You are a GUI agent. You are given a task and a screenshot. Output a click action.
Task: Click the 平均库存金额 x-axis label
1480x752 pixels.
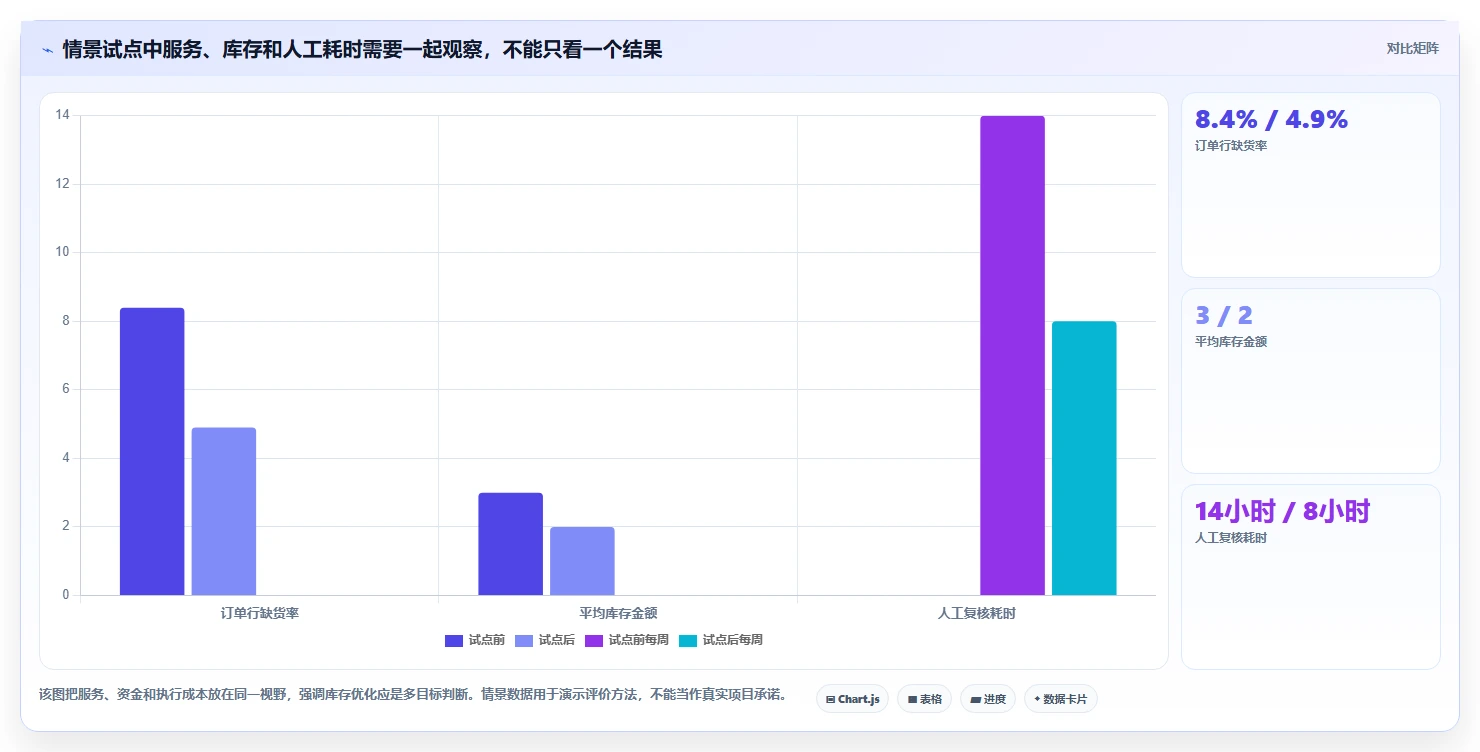(618, 613)
